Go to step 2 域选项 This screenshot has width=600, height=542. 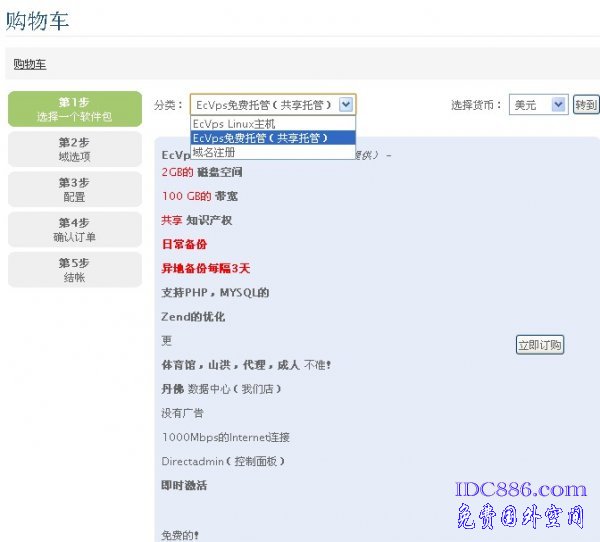pos(74,149)
